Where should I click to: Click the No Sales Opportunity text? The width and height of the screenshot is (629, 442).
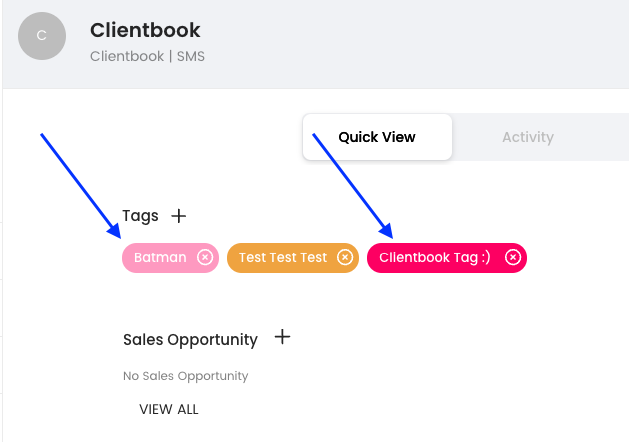(x=185, y=376)
